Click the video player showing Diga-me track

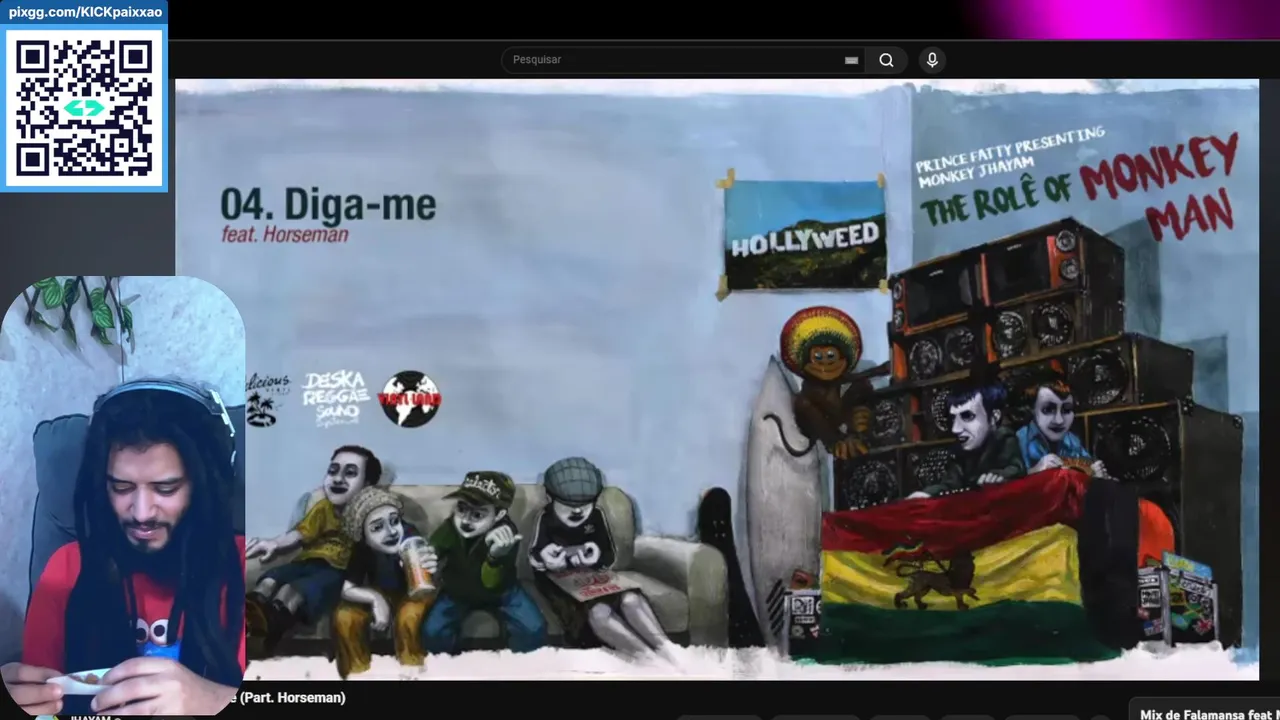(x=717, y=379)
